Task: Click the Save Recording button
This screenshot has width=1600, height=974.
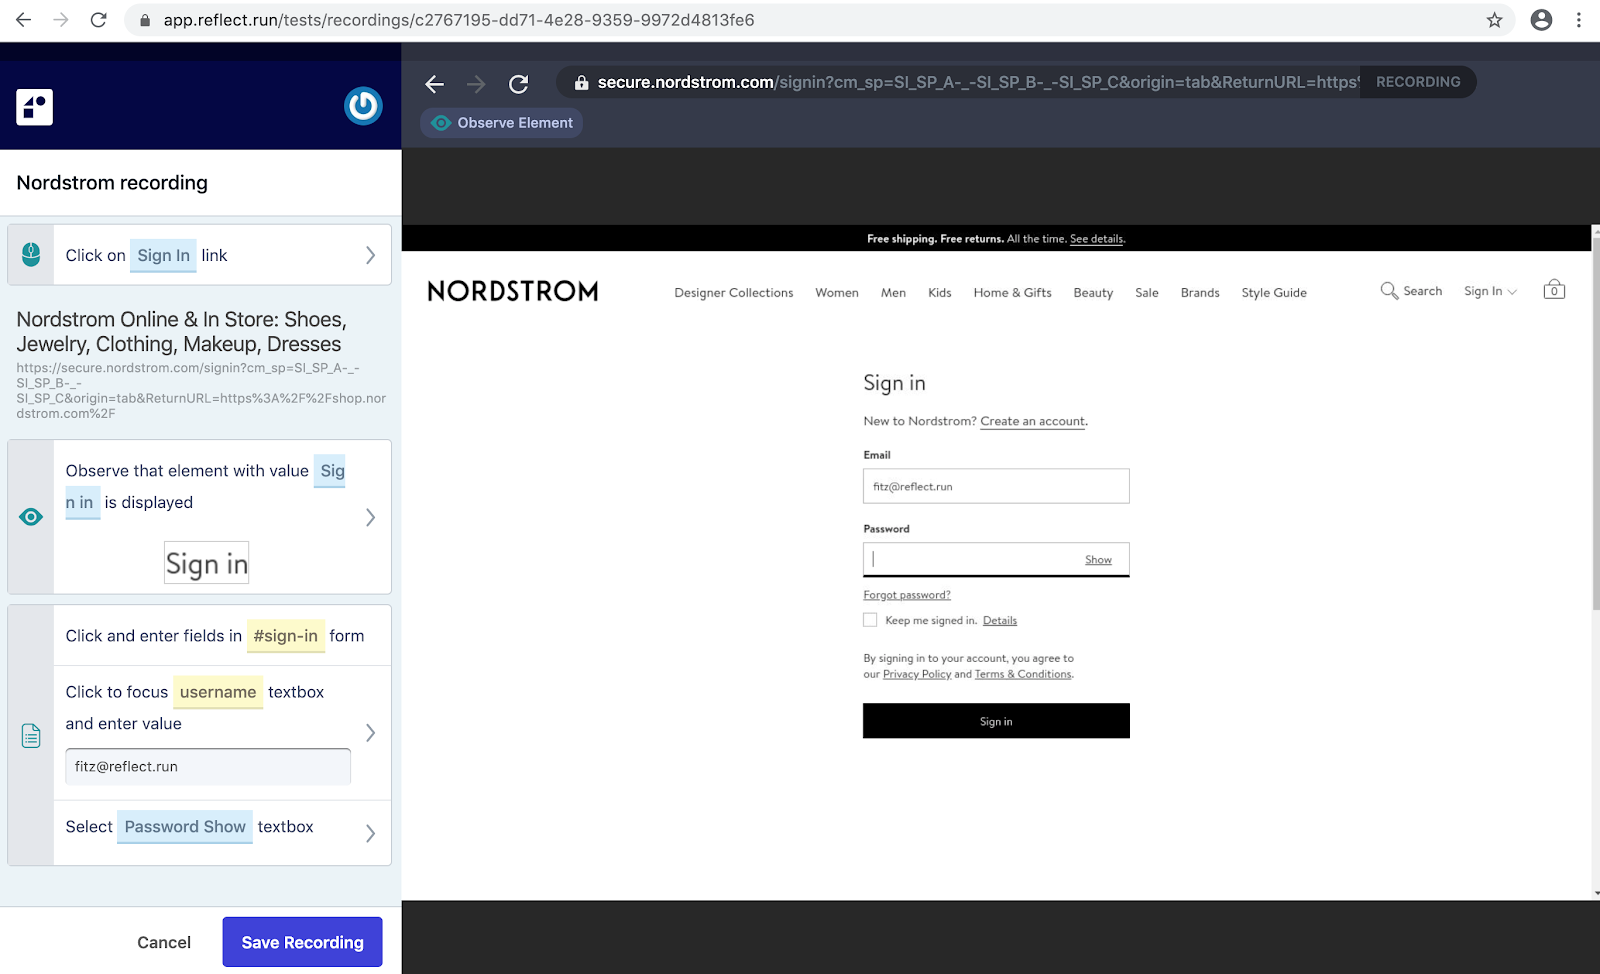Action: point(302,941)
